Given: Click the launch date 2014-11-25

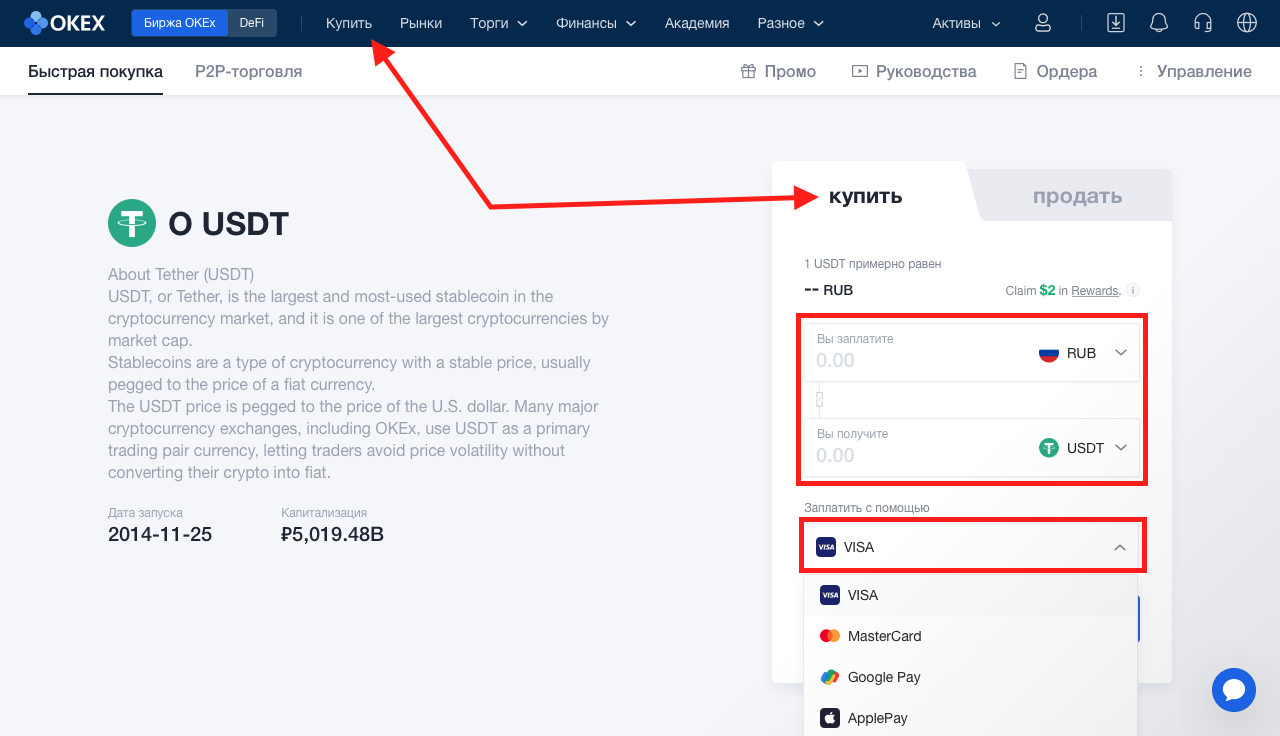Looking at the screenshot, I should [x=160, y=534].
